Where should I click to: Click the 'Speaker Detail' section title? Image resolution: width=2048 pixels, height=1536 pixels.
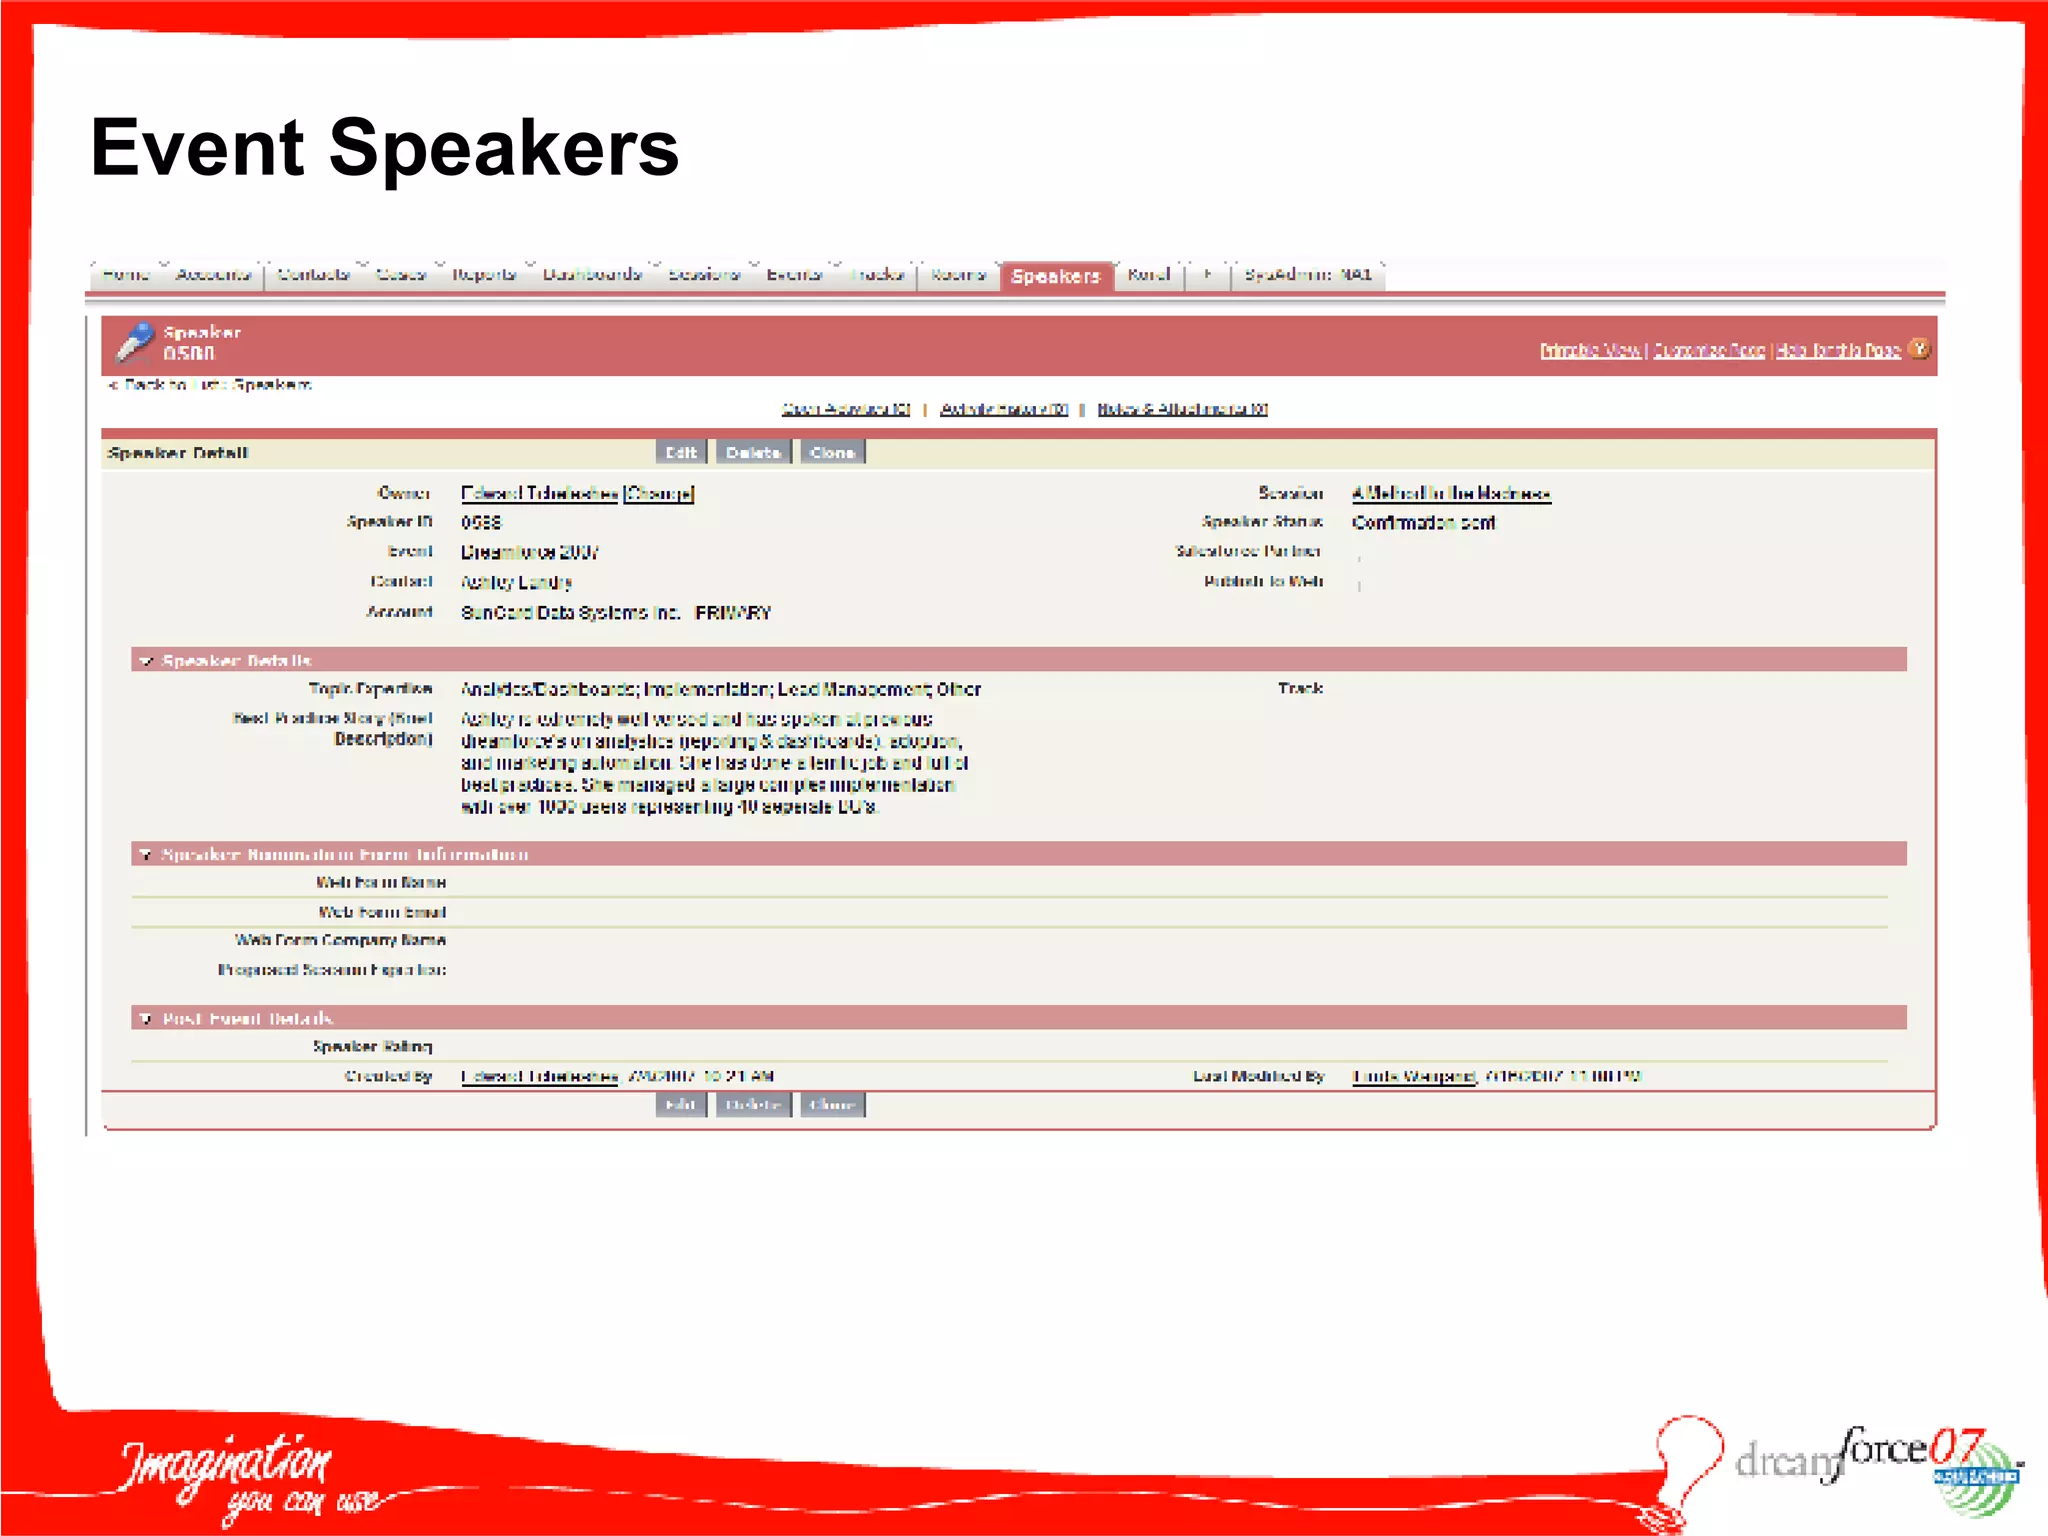click(178, 454)
